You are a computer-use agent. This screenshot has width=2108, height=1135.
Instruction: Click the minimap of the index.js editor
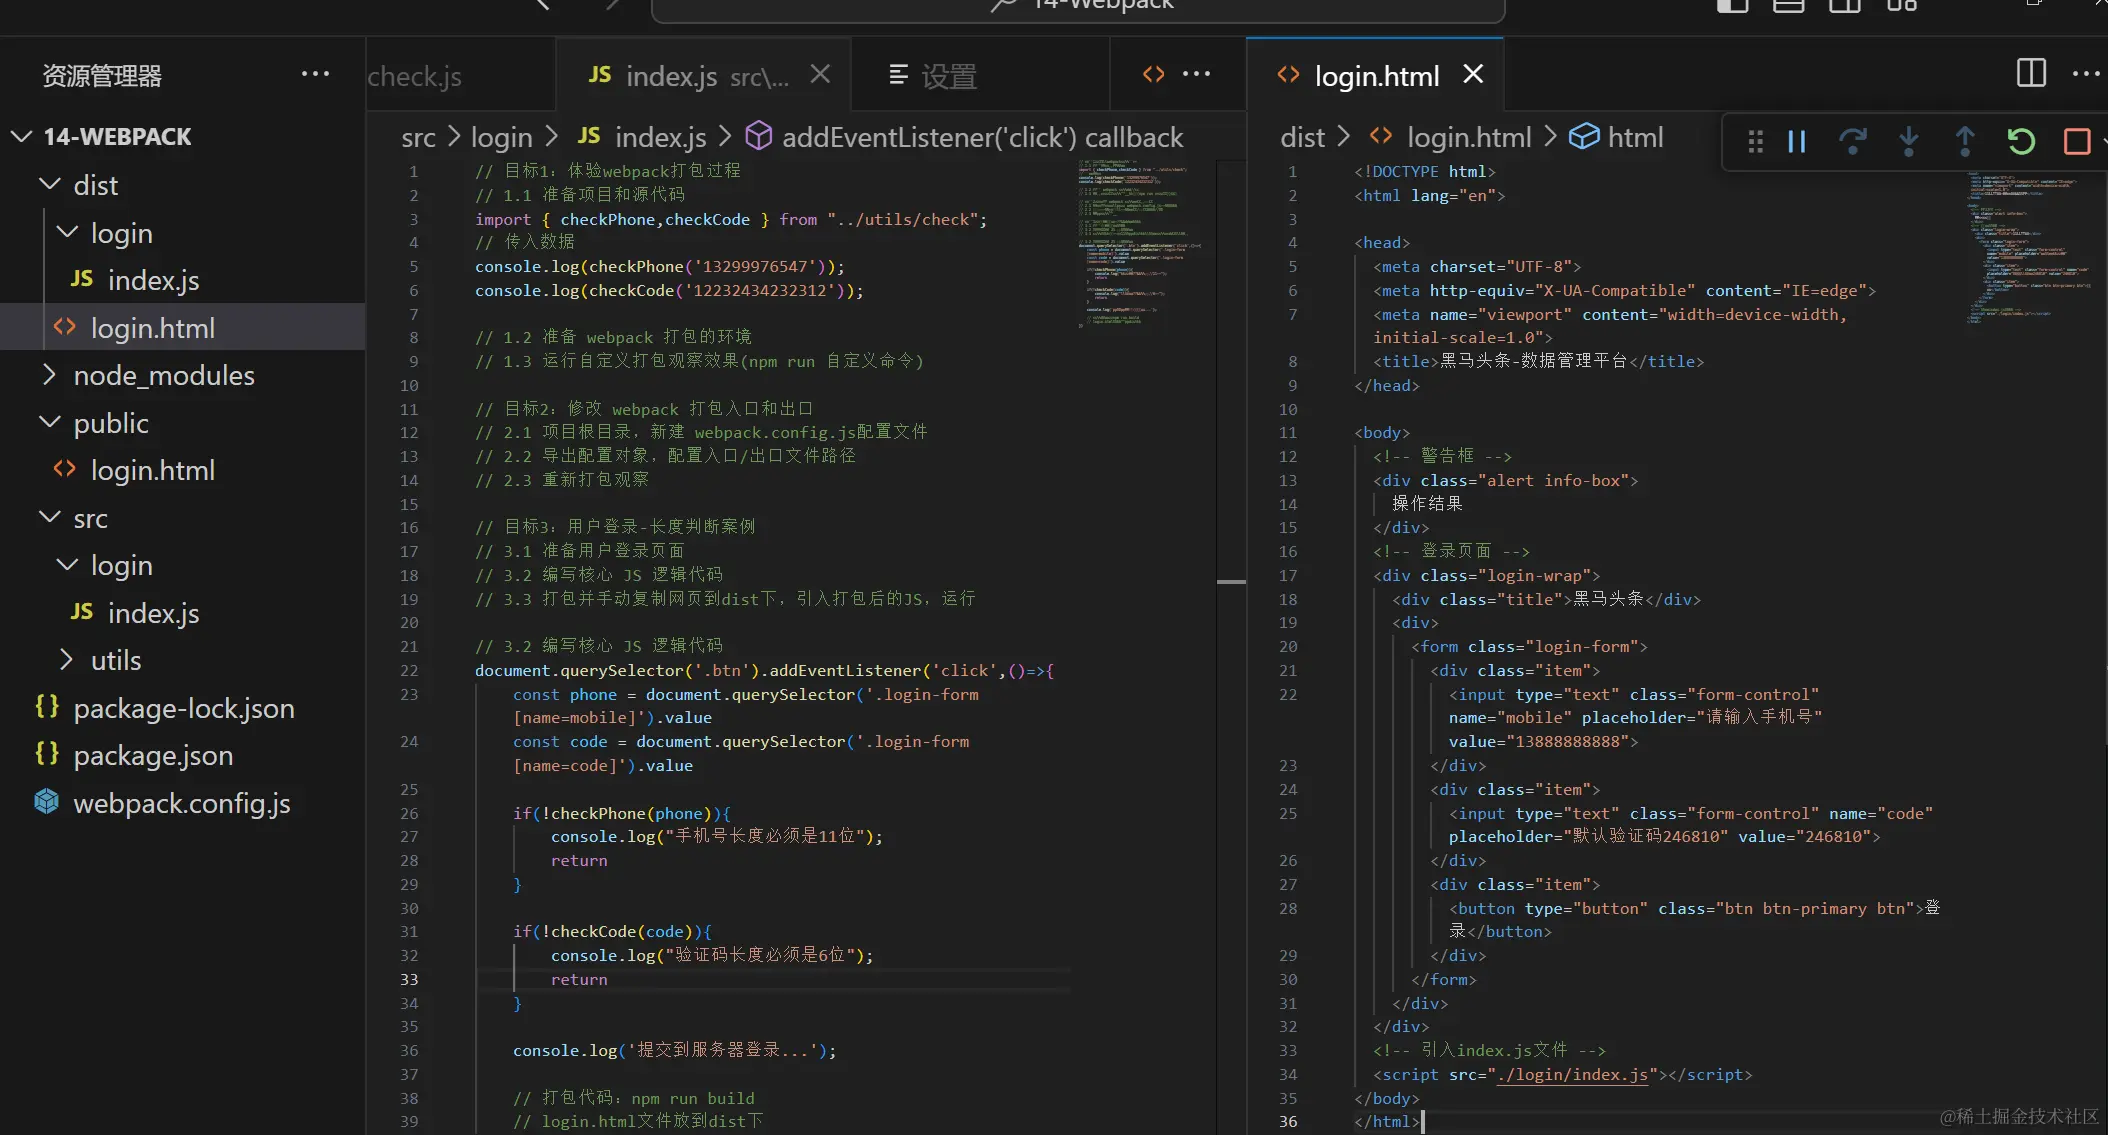coord(1140,245)
